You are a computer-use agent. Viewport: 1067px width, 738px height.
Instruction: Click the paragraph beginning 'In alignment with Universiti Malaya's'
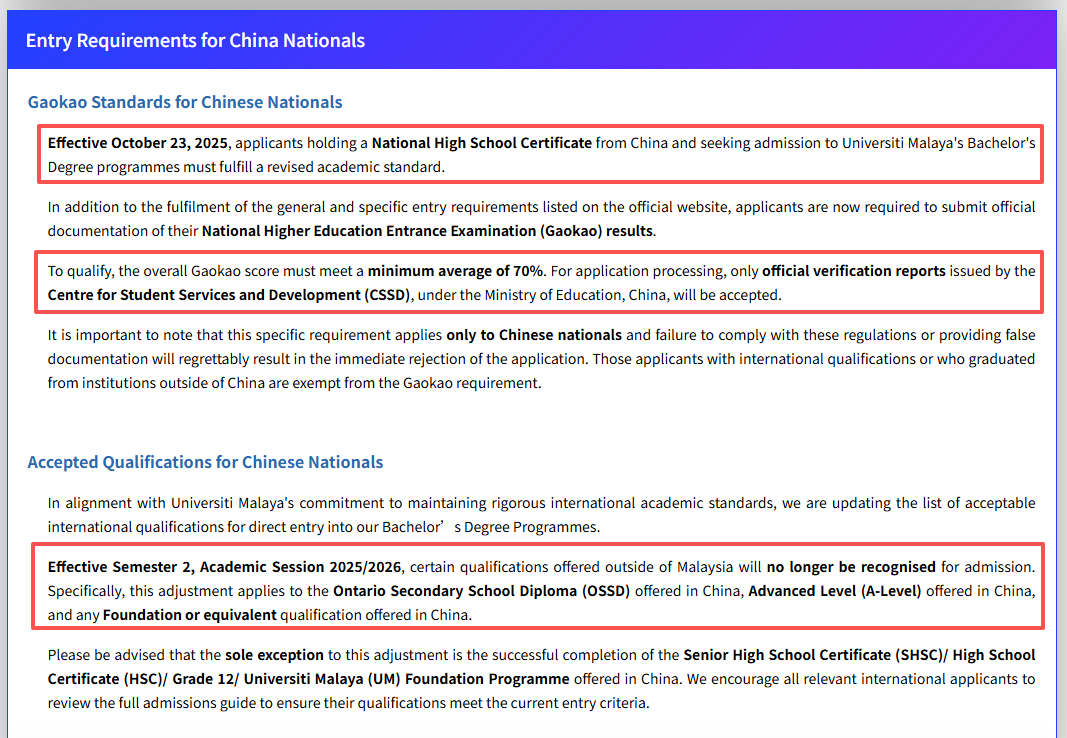pos(540,514)
